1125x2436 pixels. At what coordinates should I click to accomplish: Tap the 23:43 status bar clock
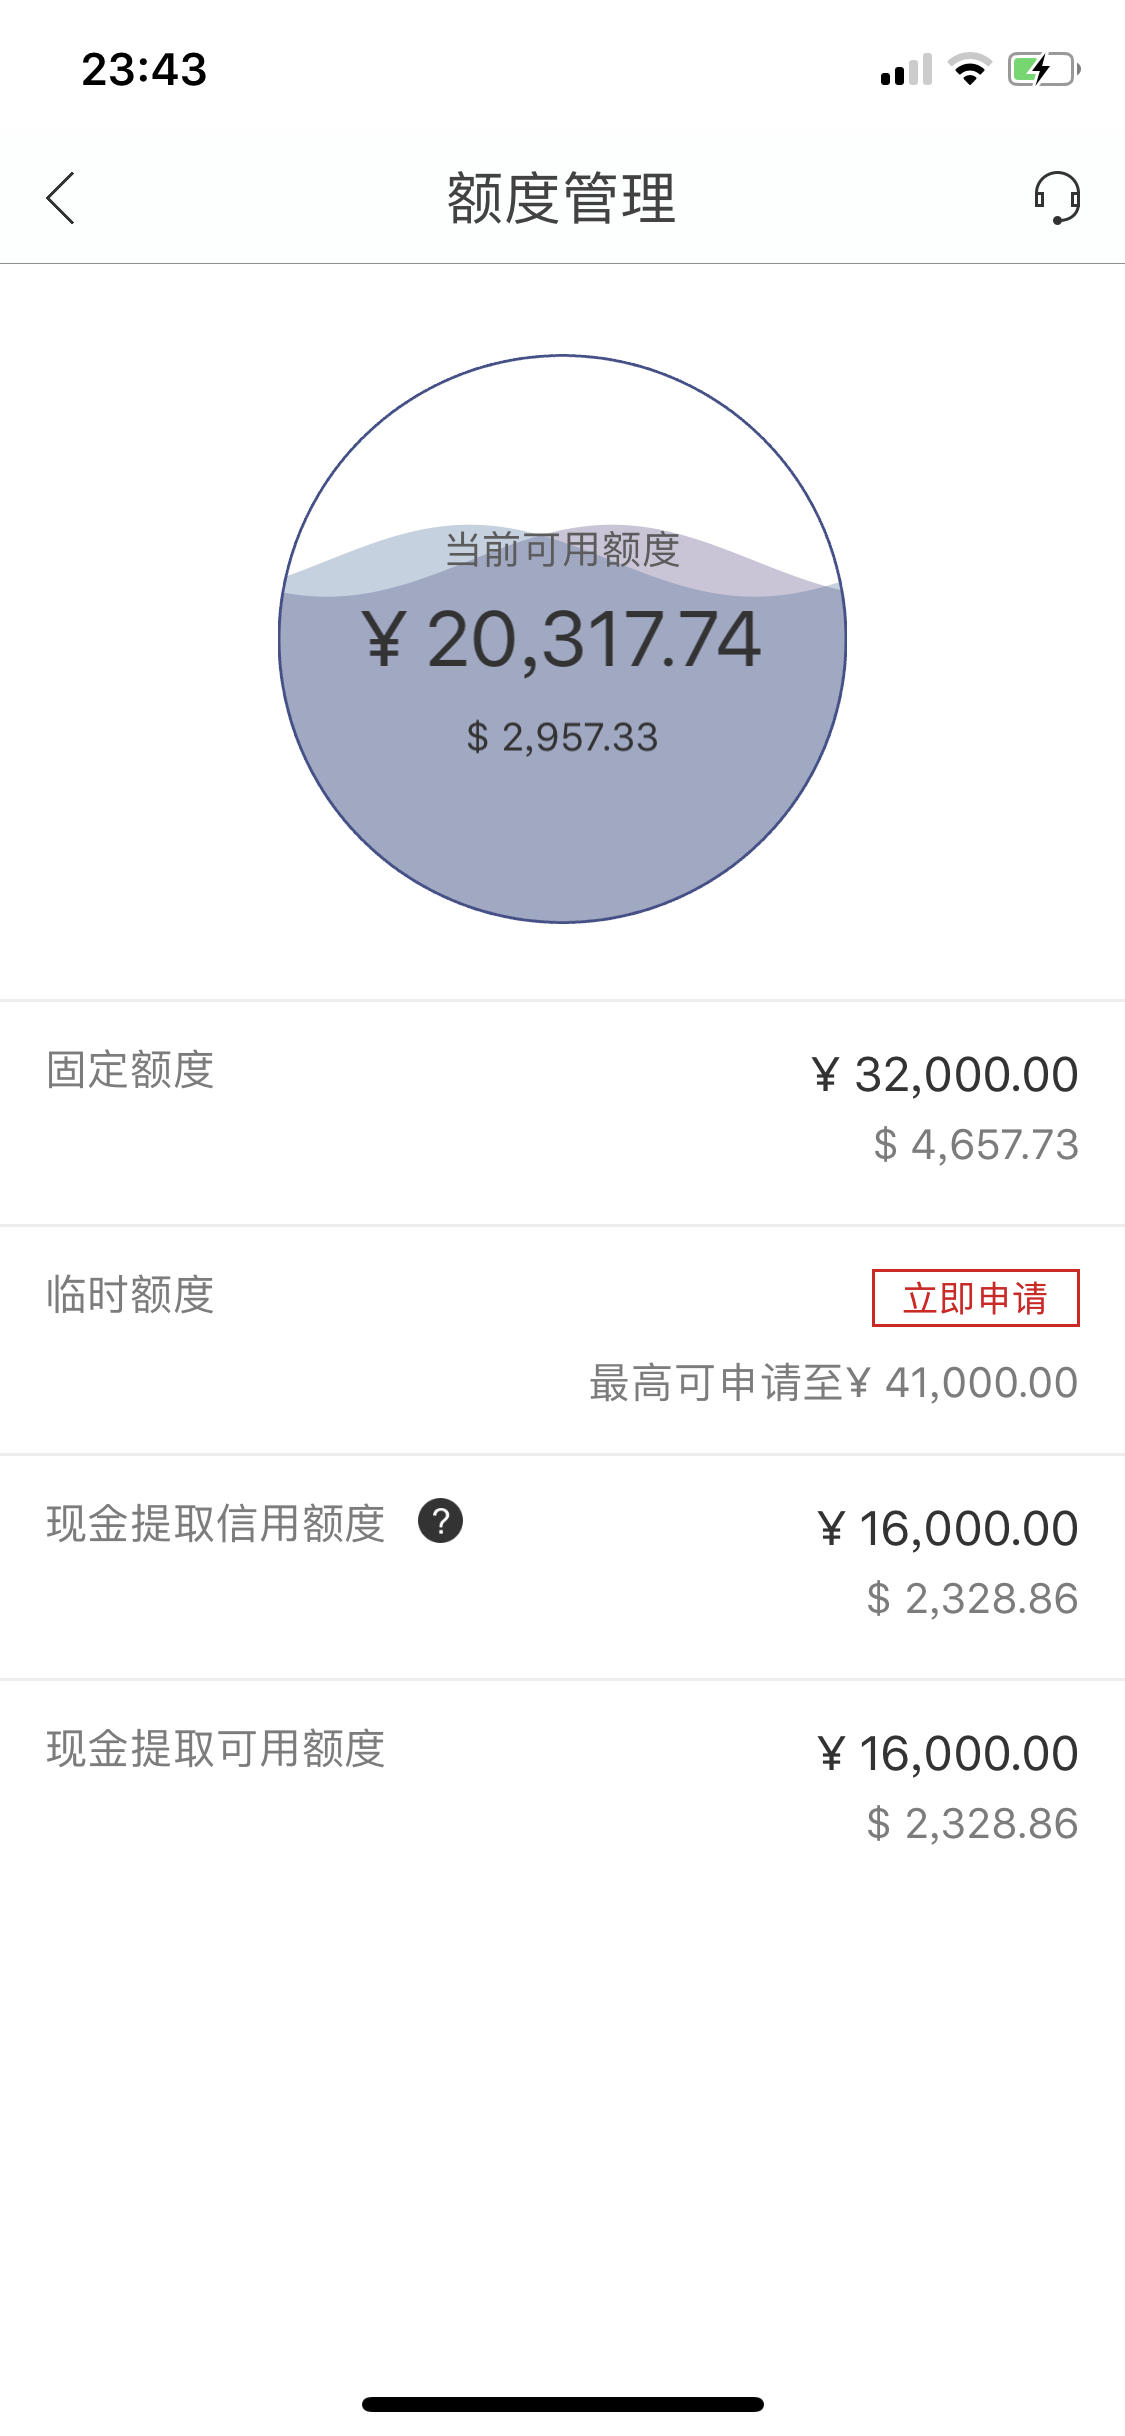click(x=144, y=69)
